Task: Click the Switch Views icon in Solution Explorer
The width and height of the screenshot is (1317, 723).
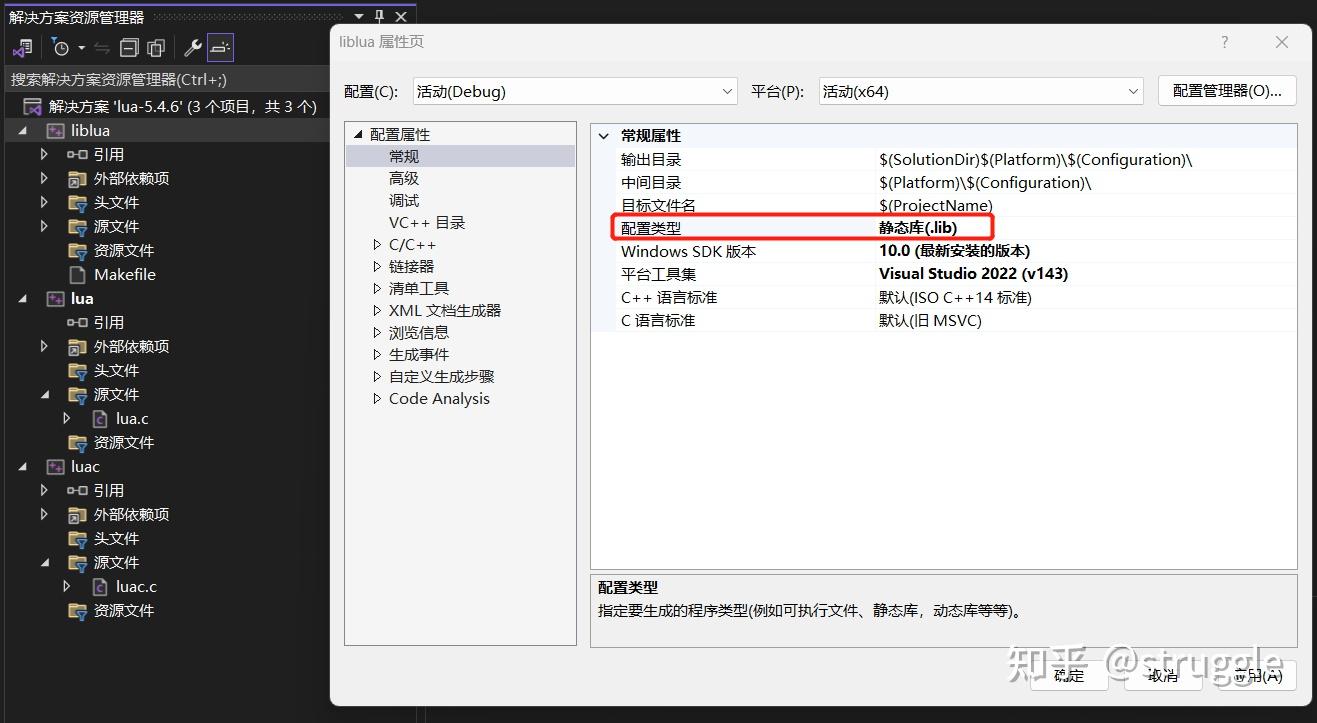Action: 22,47
